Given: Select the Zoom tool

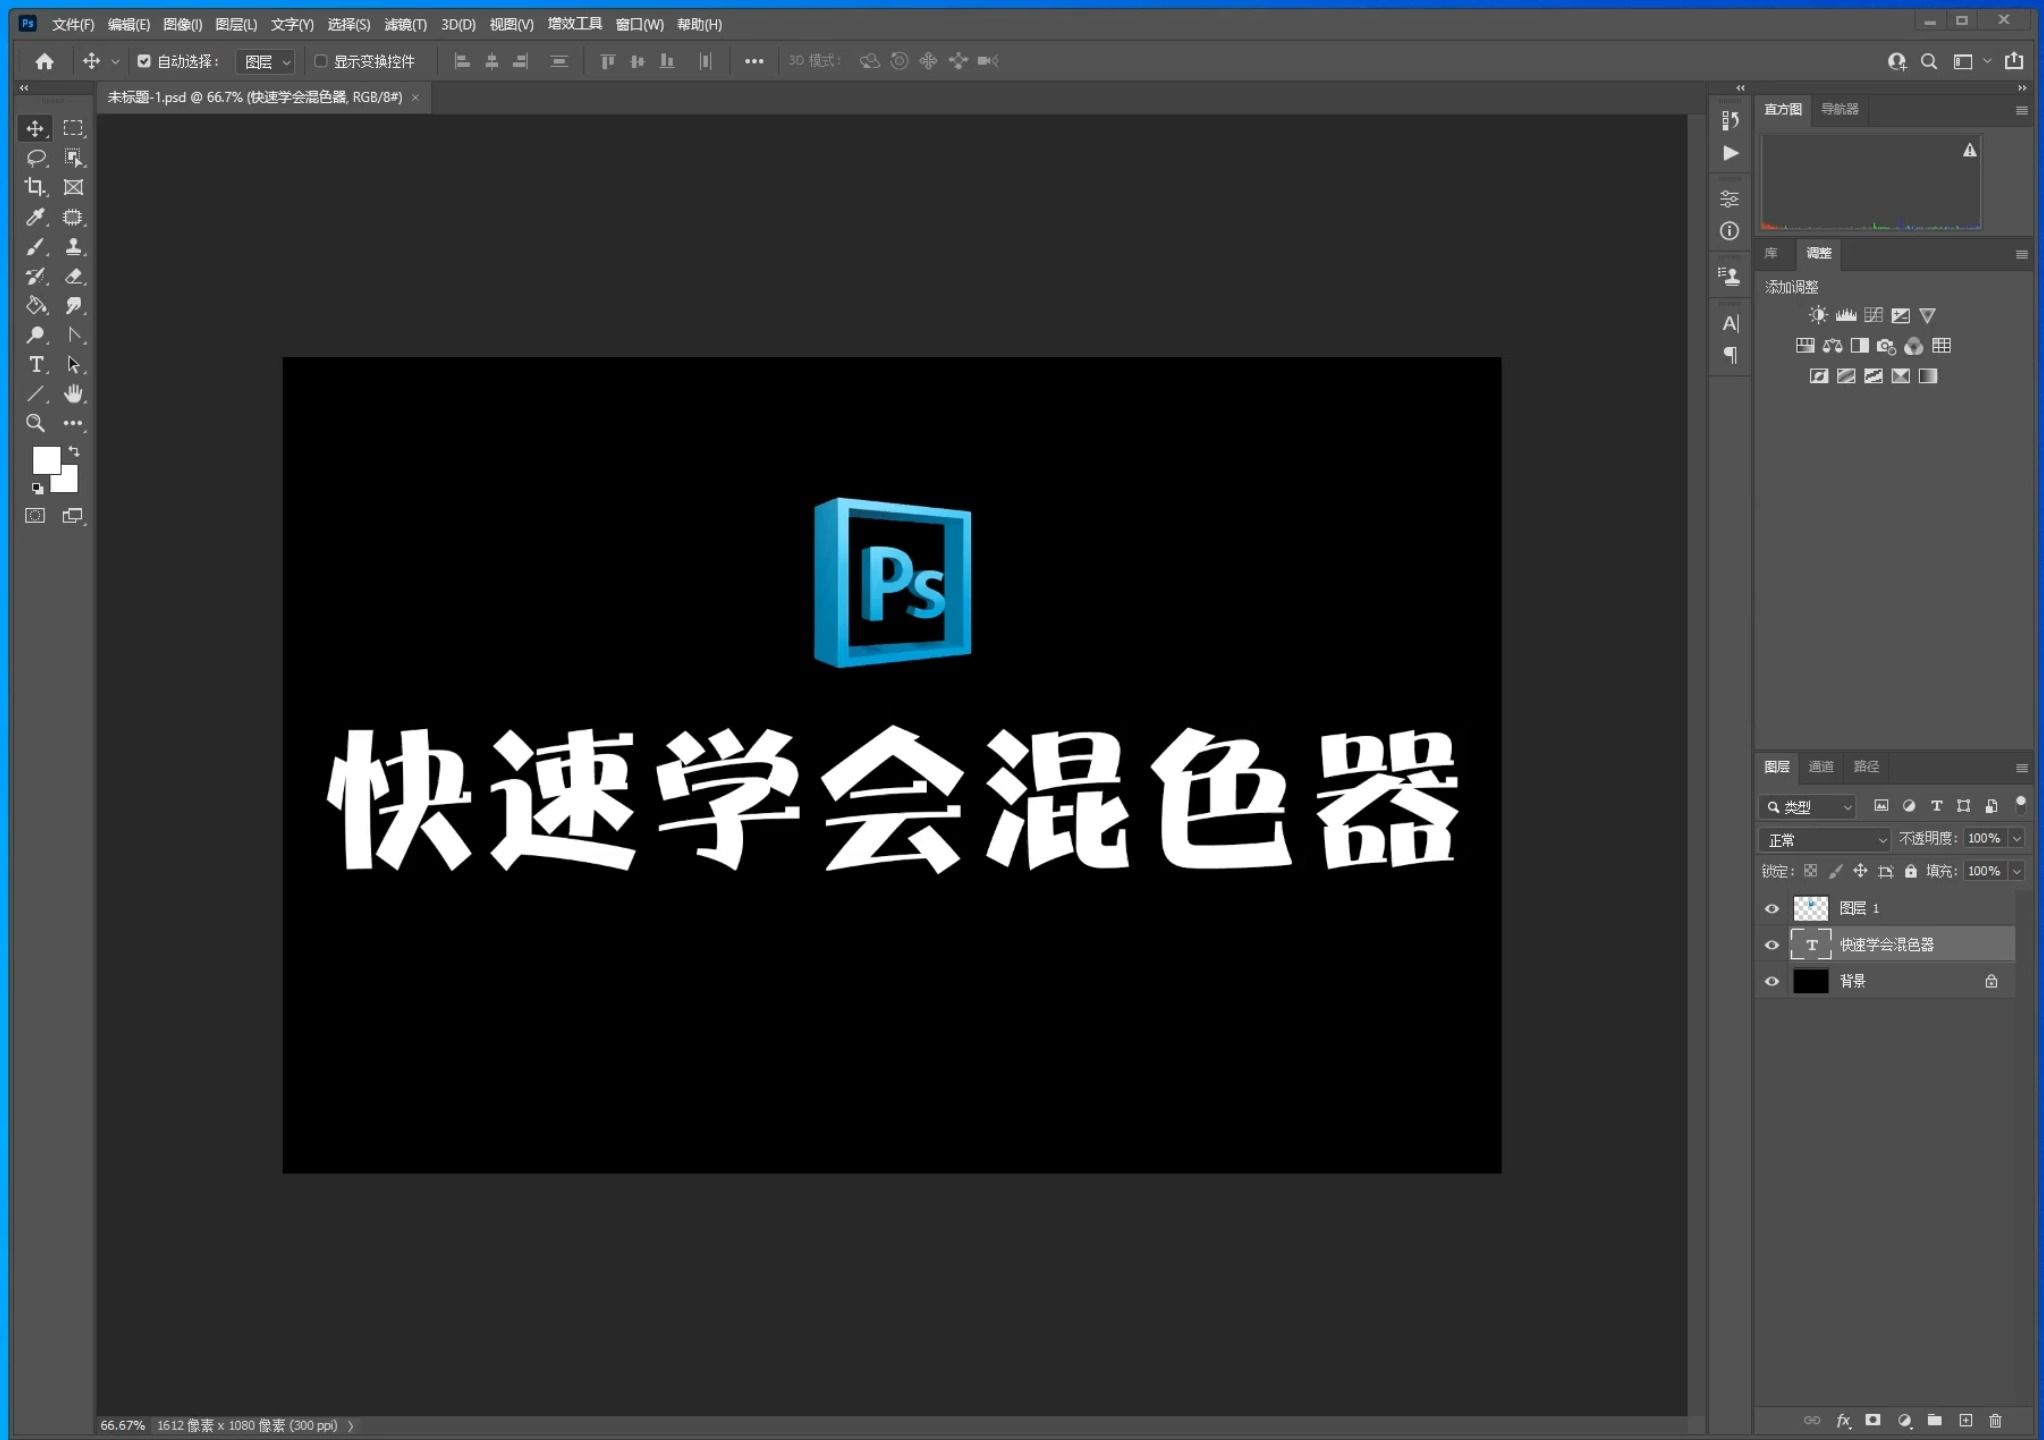Looking at the screenshot, I should coord(36,423).
